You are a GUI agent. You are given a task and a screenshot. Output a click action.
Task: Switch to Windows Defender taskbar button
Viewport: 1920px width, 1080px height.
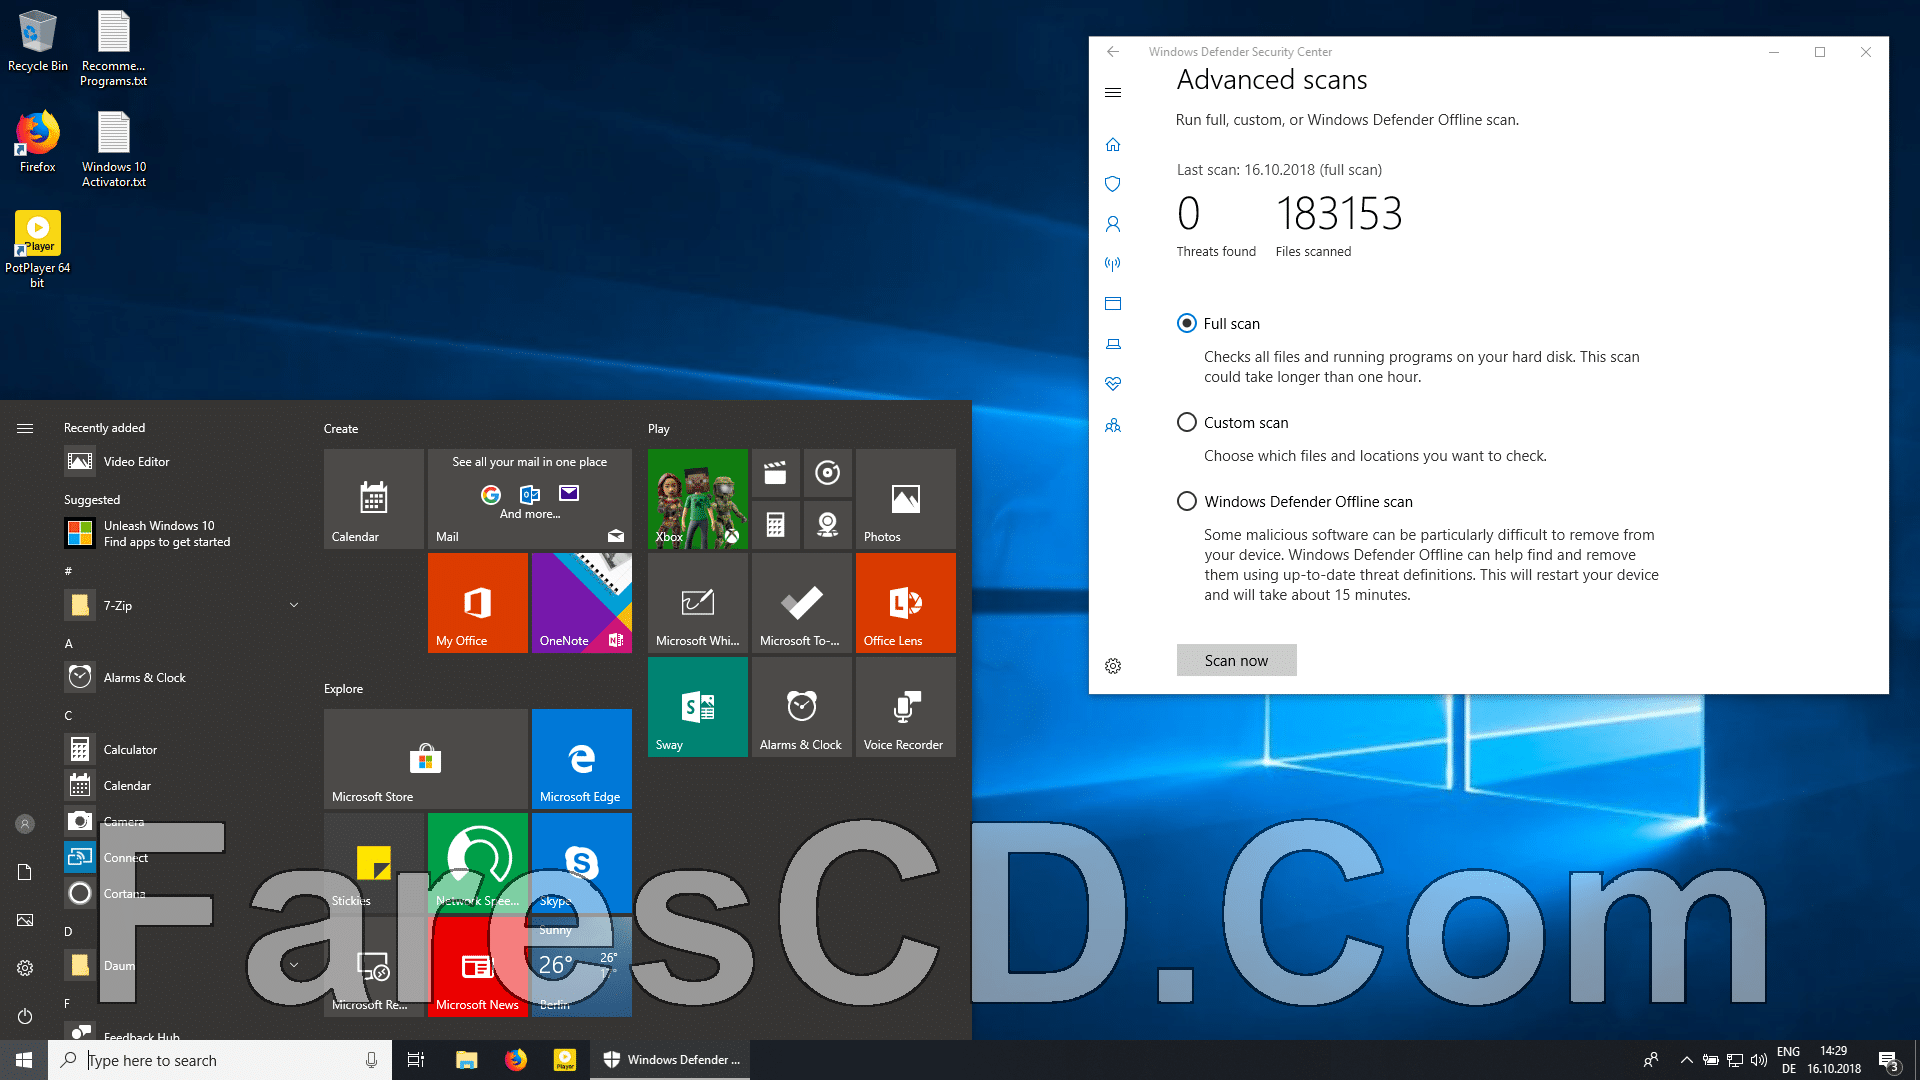(x=670, y=1060)
